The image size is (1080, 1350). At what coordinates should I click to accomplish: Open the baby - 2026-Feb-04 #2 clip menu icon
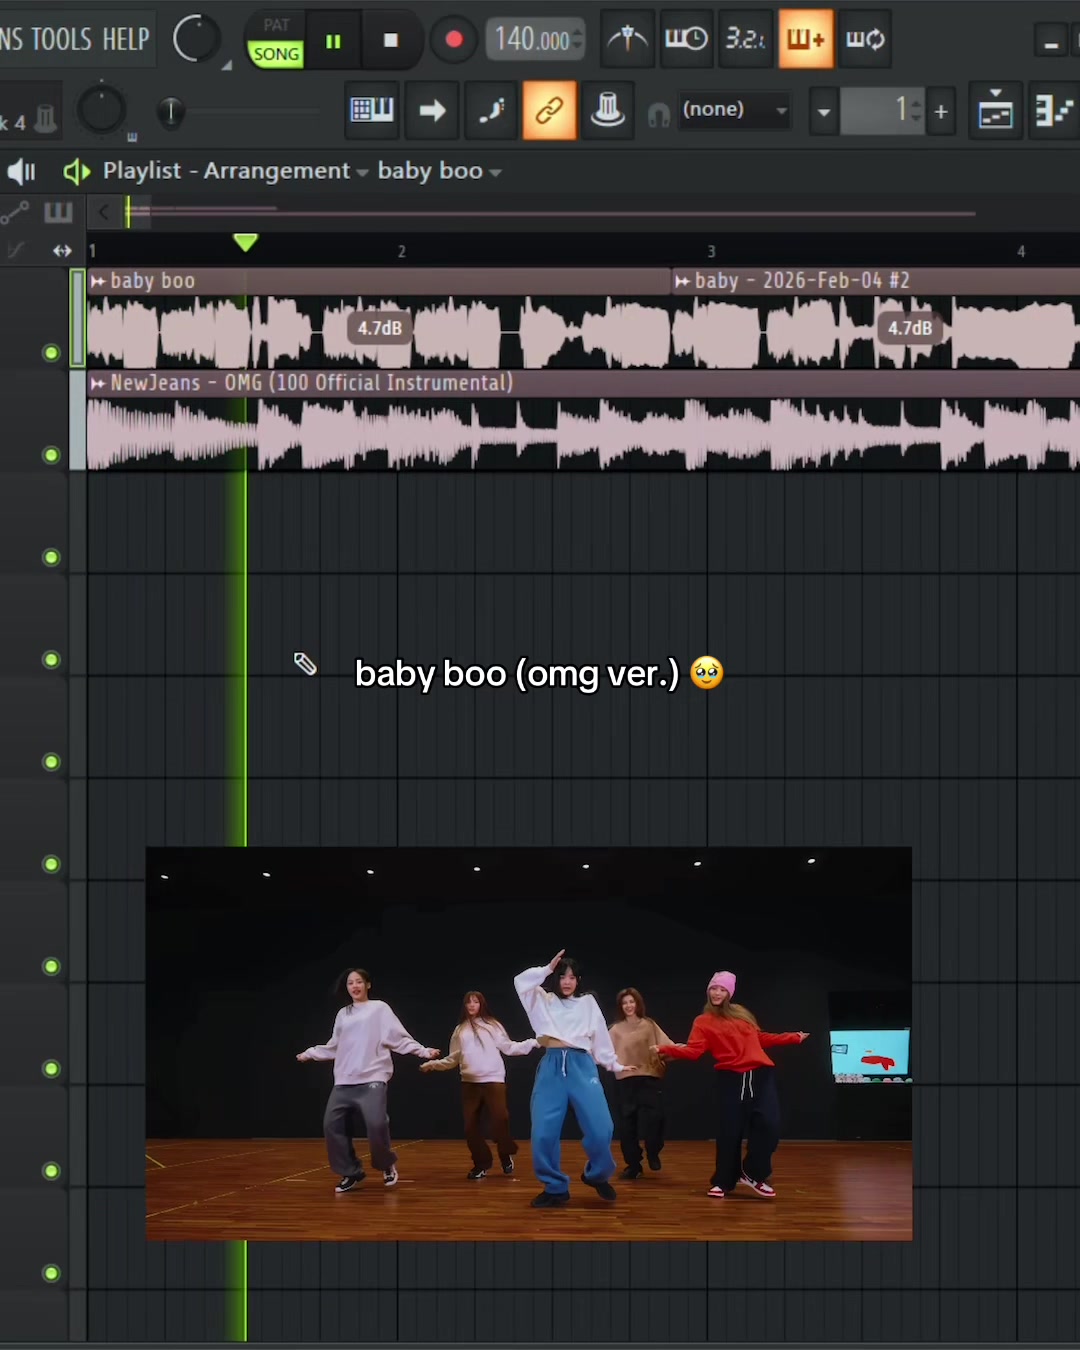coord(682,282)
